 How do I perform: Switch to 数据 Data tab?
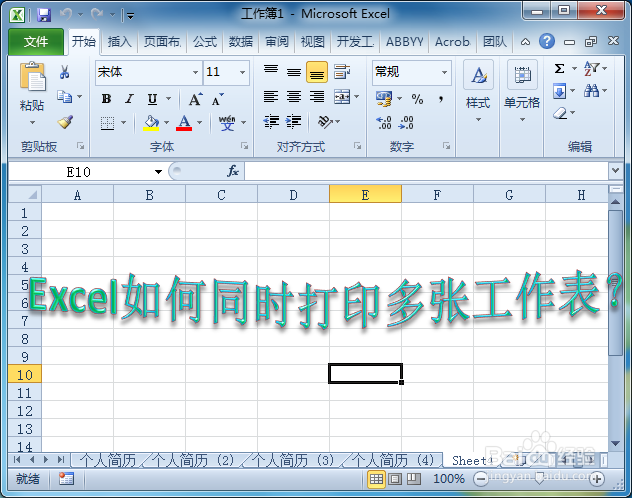coord(241,42)
